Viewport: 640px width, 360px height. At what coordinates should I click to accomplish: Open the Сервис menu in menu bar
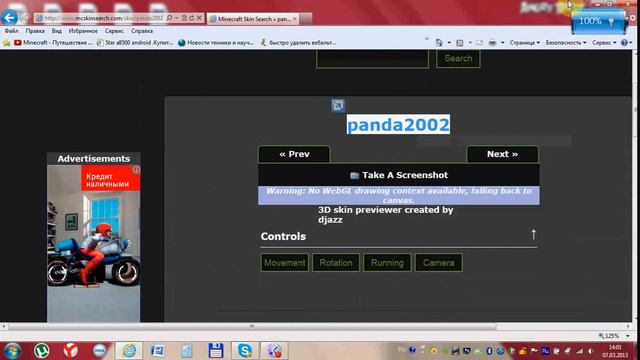pos(114,31)
